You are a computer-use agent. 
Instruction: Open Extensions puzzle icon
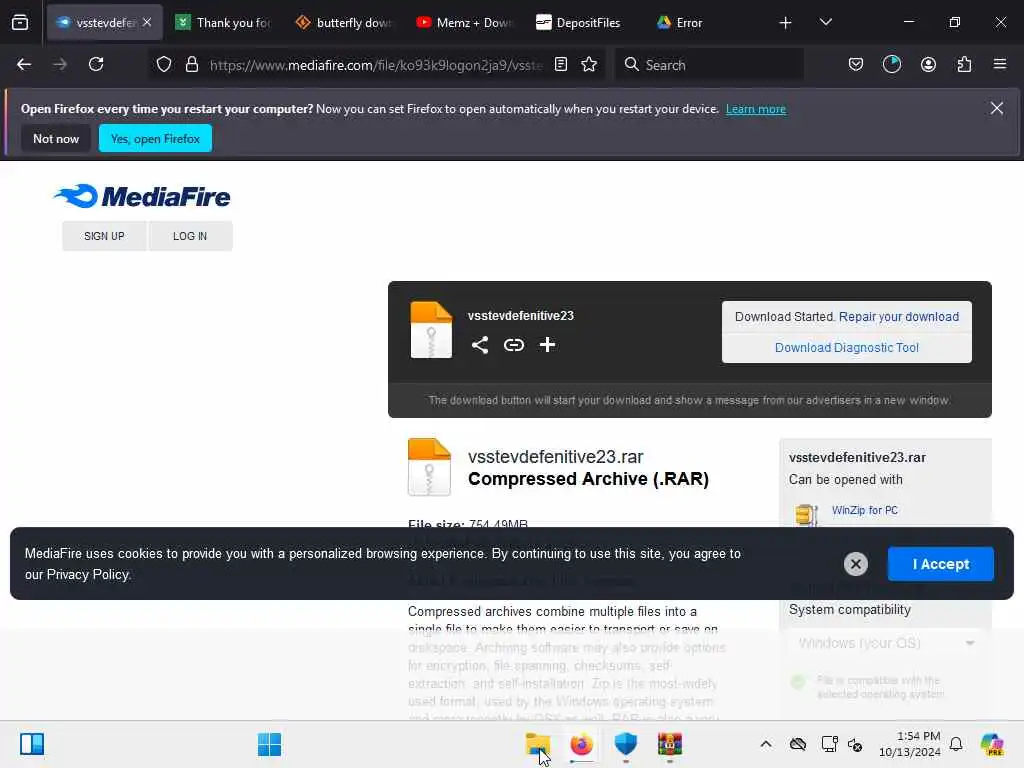(x=964, y=64)
